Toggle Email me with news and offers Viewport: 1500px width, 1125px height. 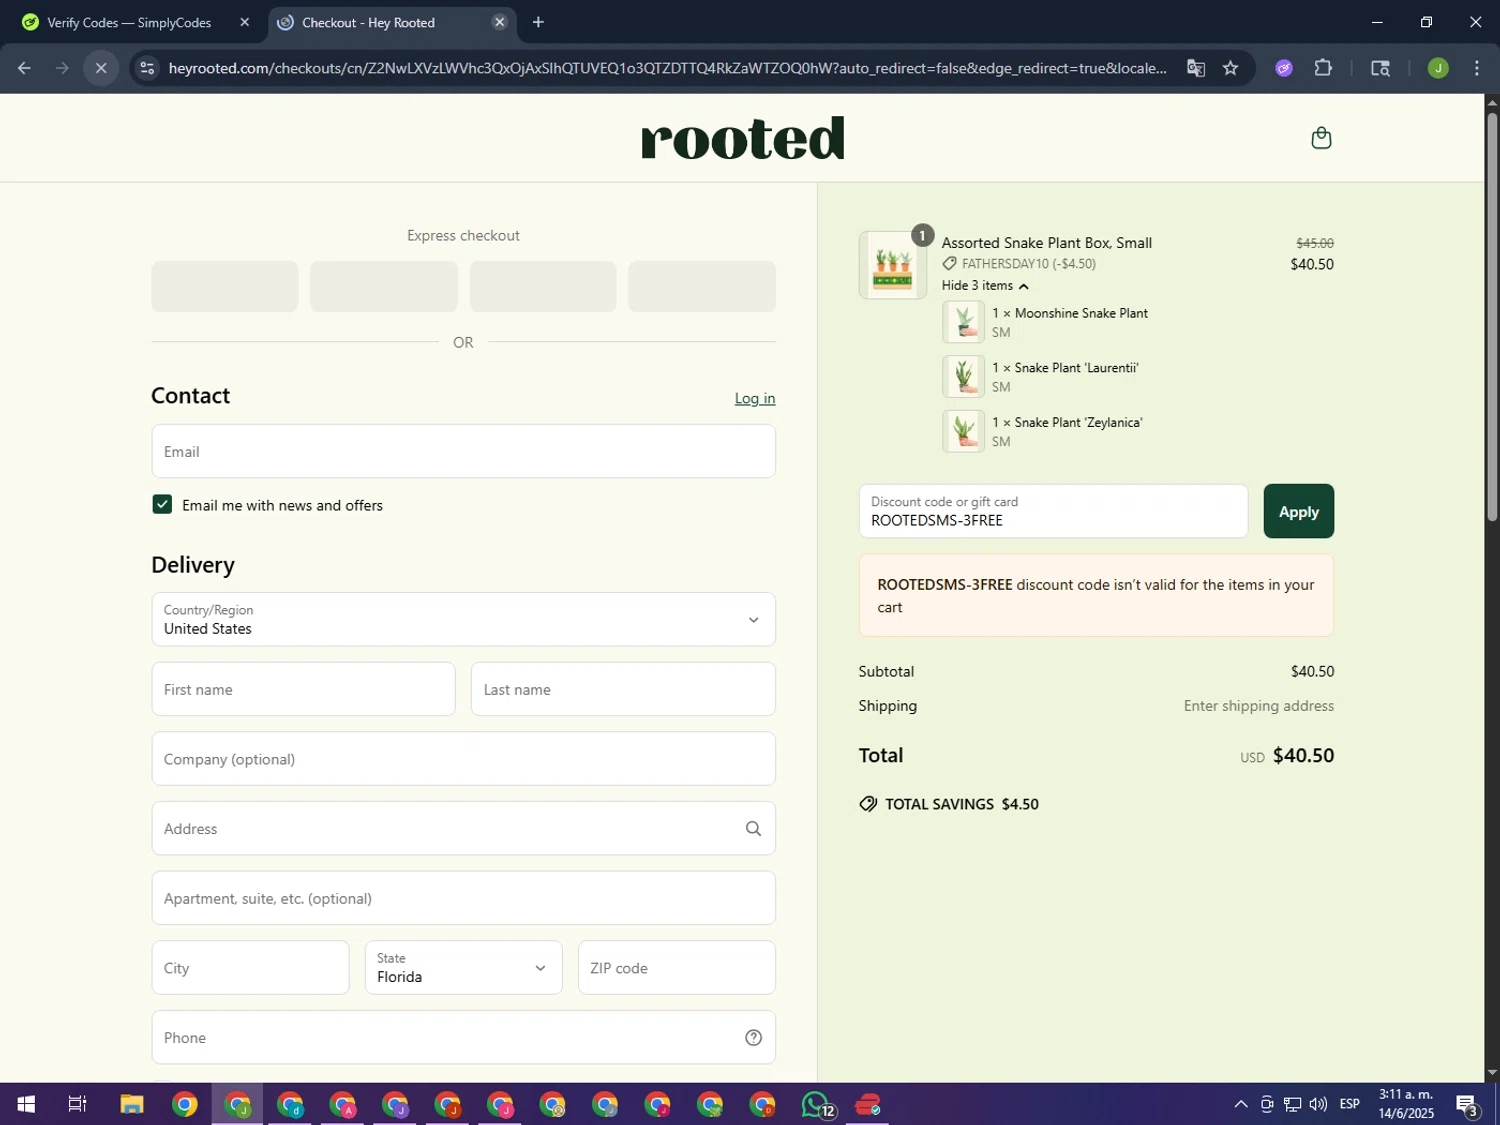pos(162,505)
